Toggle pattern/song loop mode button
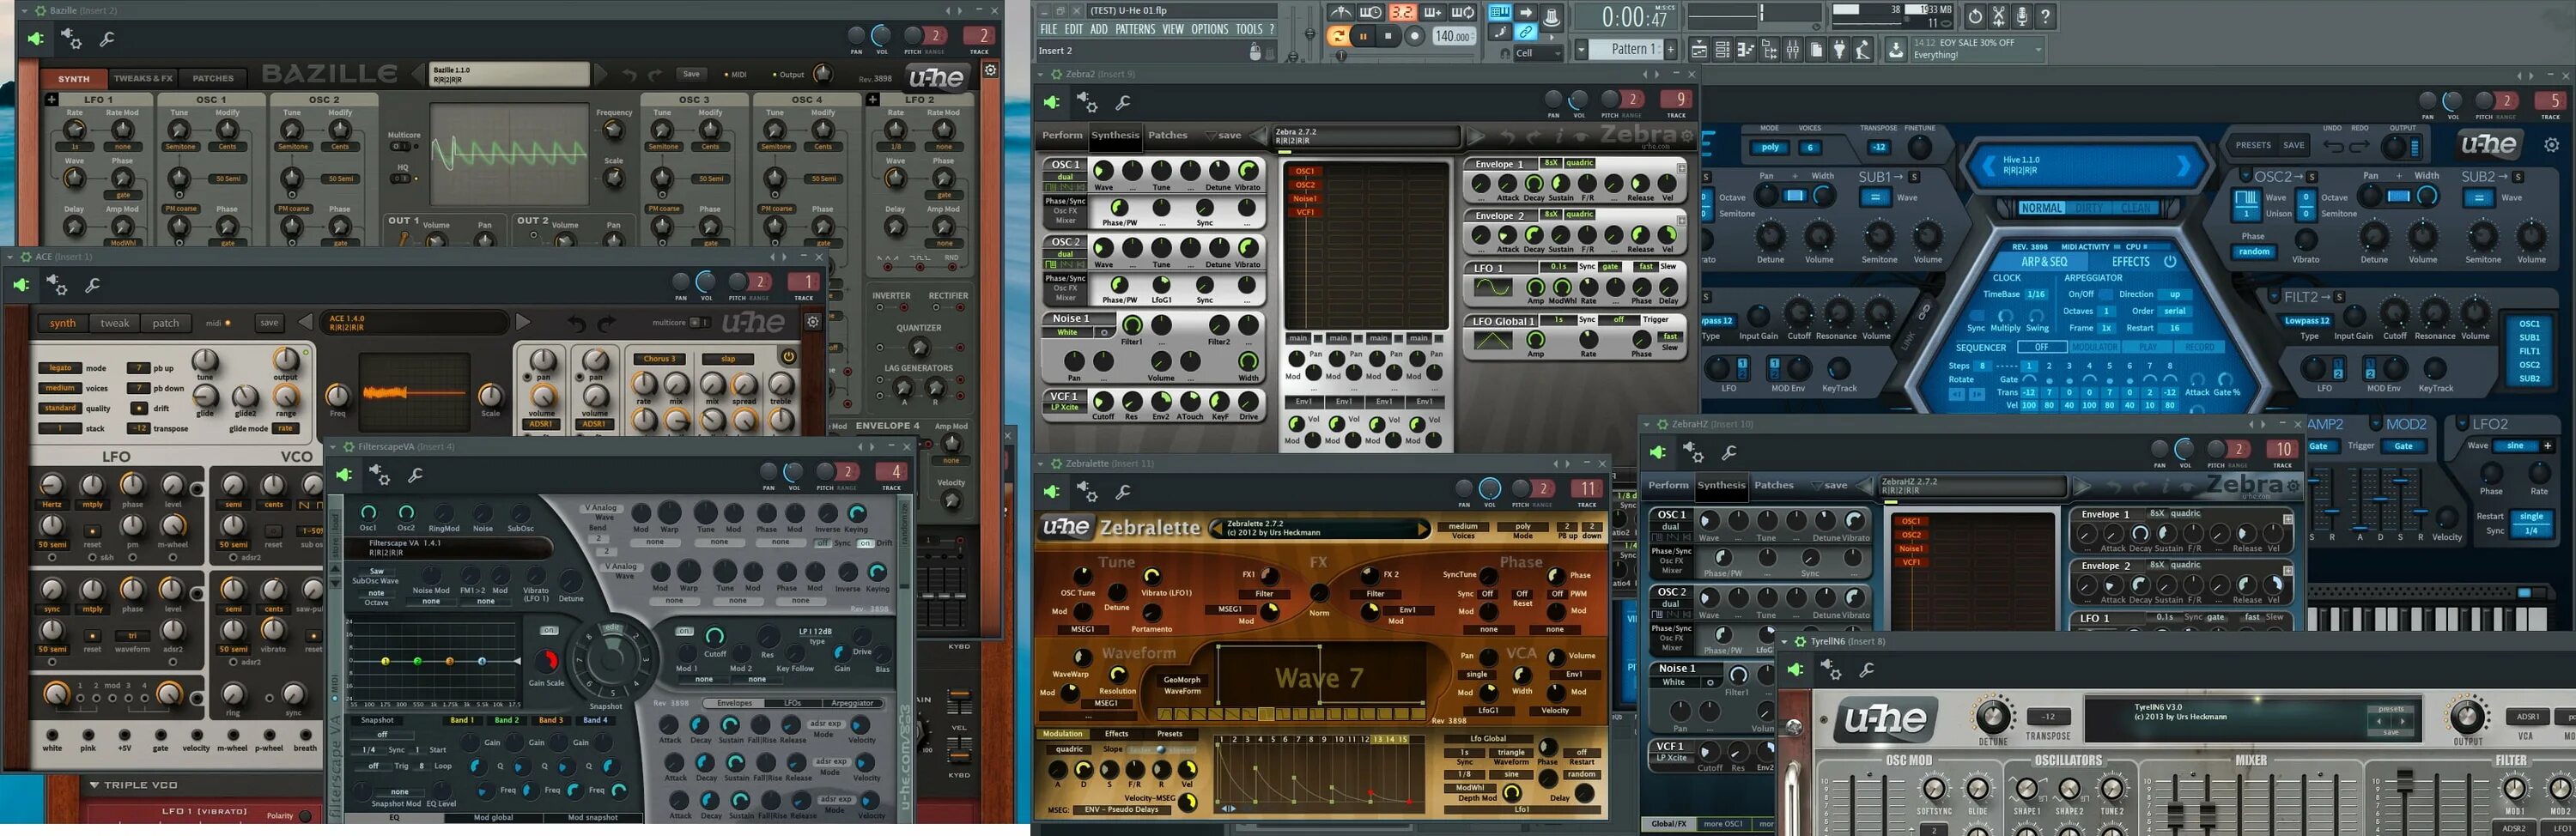This screenshot has height=836, width=2576. pyautogui.click(x=1338, y=36)
